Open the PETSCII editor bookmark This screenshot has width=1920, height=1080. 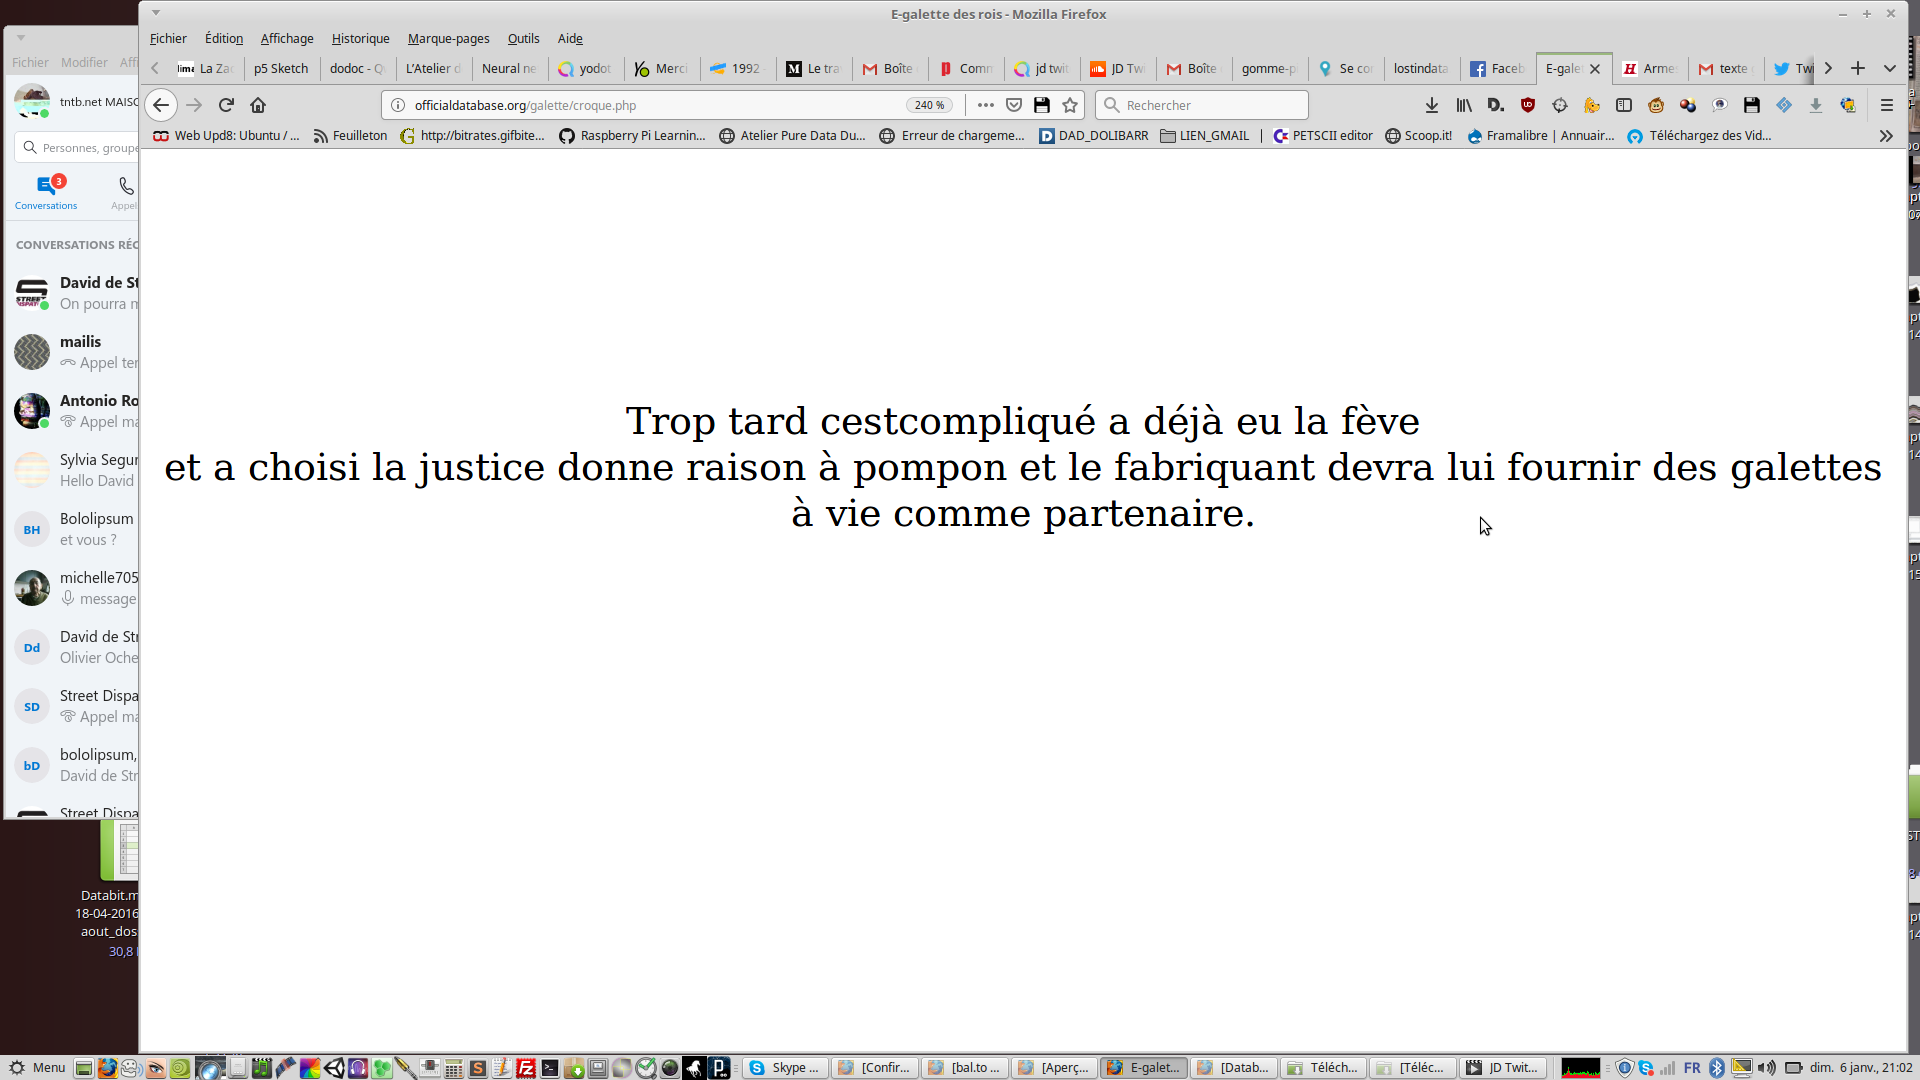[1322, 136]
